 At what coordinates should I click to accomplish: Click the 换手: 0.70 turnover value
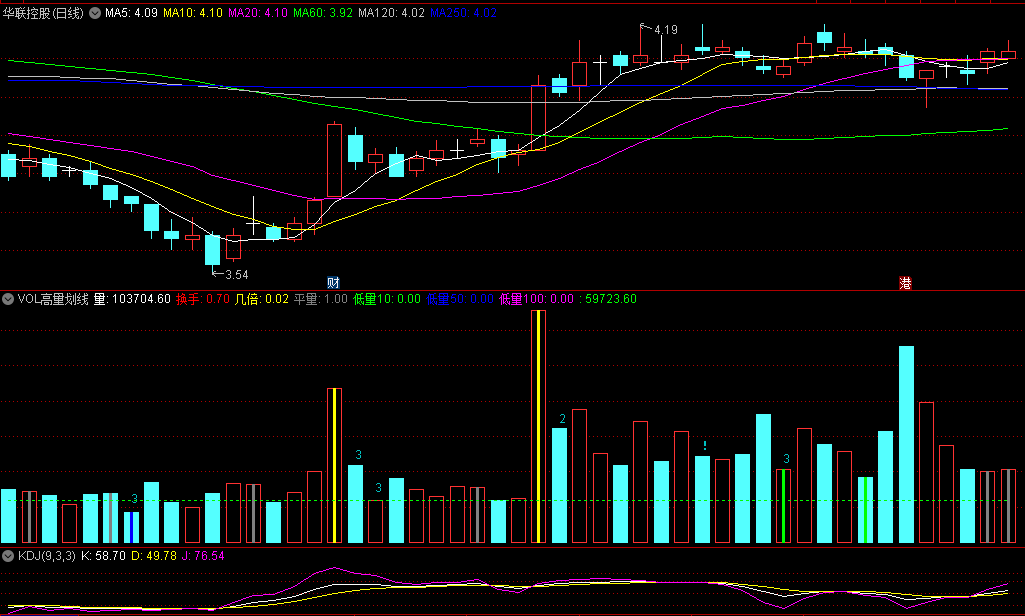click(x=203, y=299)
